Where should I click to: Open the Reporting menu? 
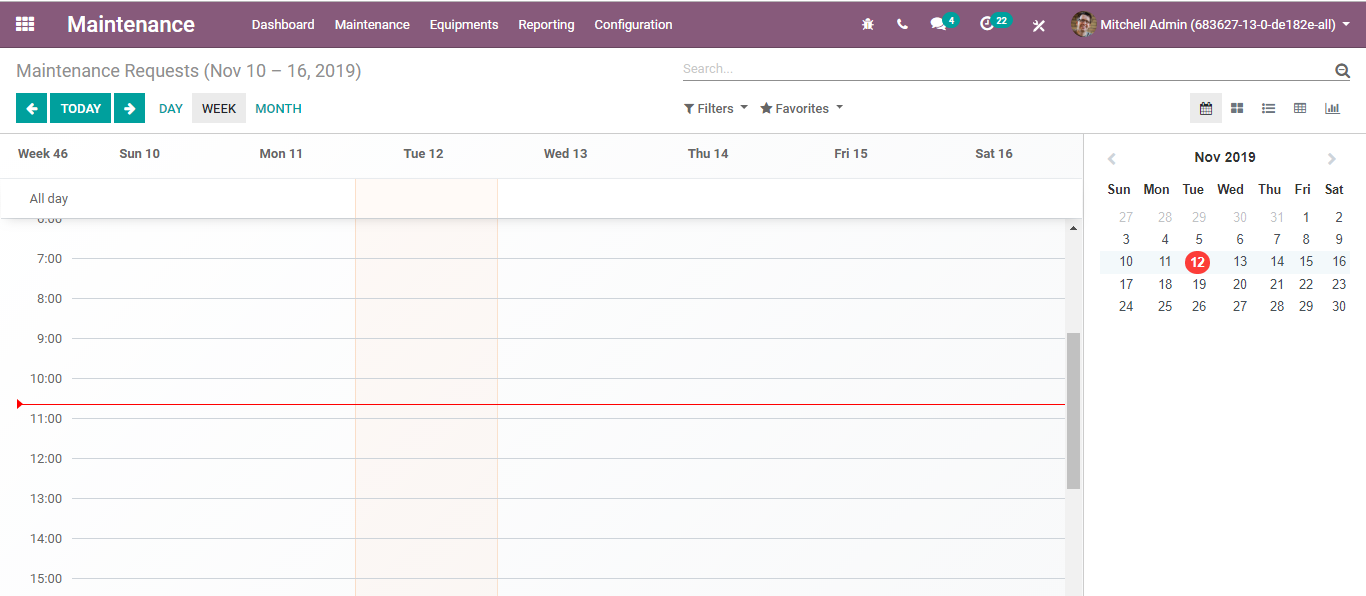click(546, 24)
